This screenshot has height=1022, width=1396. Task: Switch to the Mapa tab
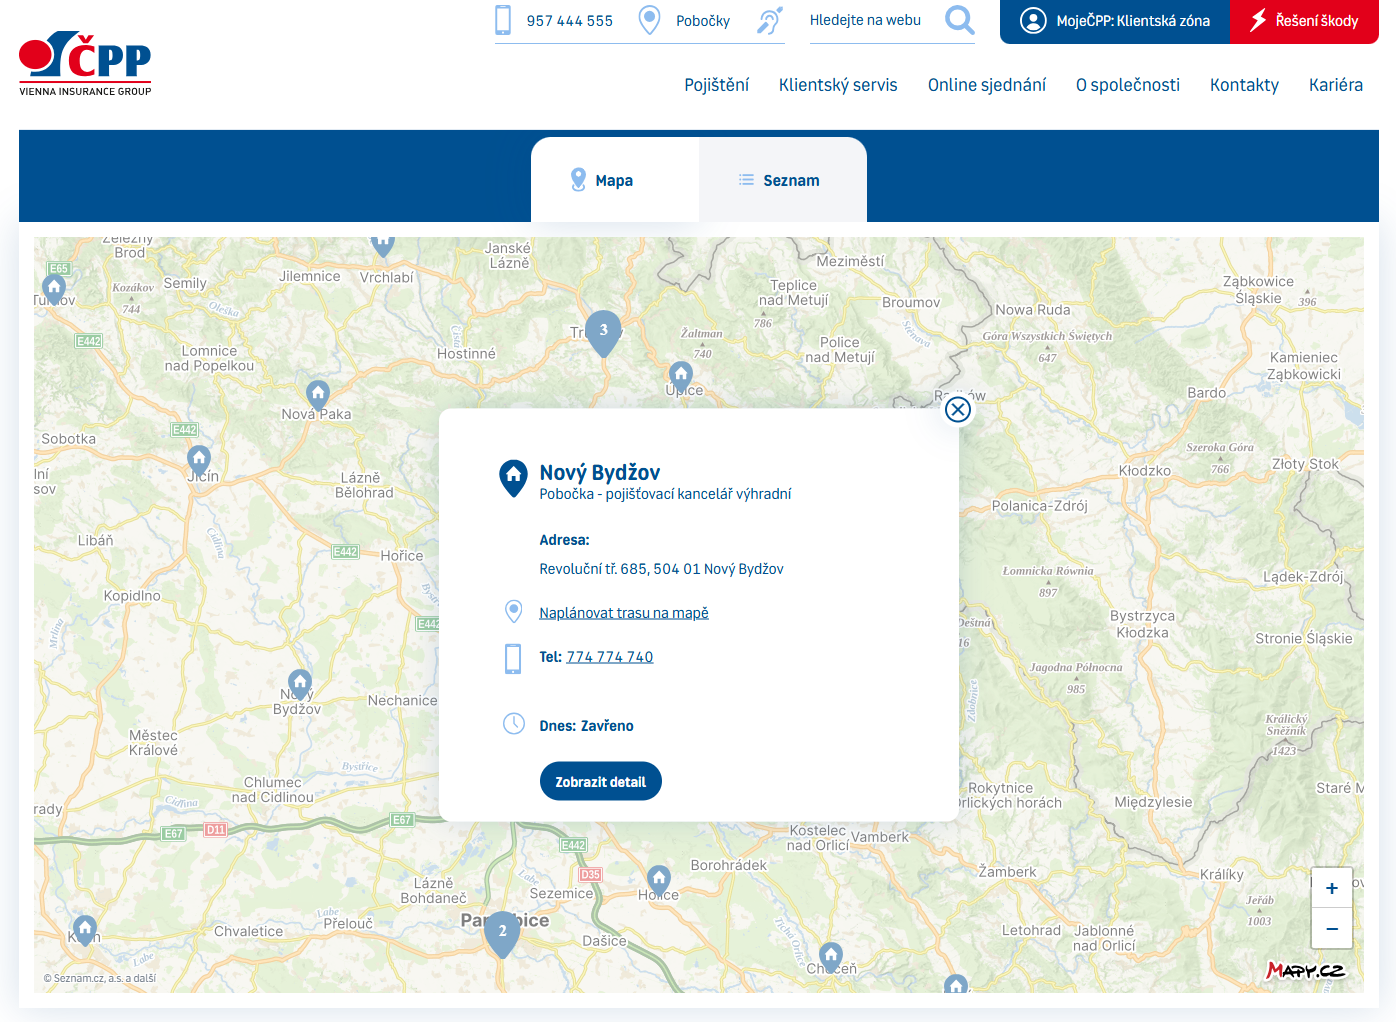click(x=615, y=180)
